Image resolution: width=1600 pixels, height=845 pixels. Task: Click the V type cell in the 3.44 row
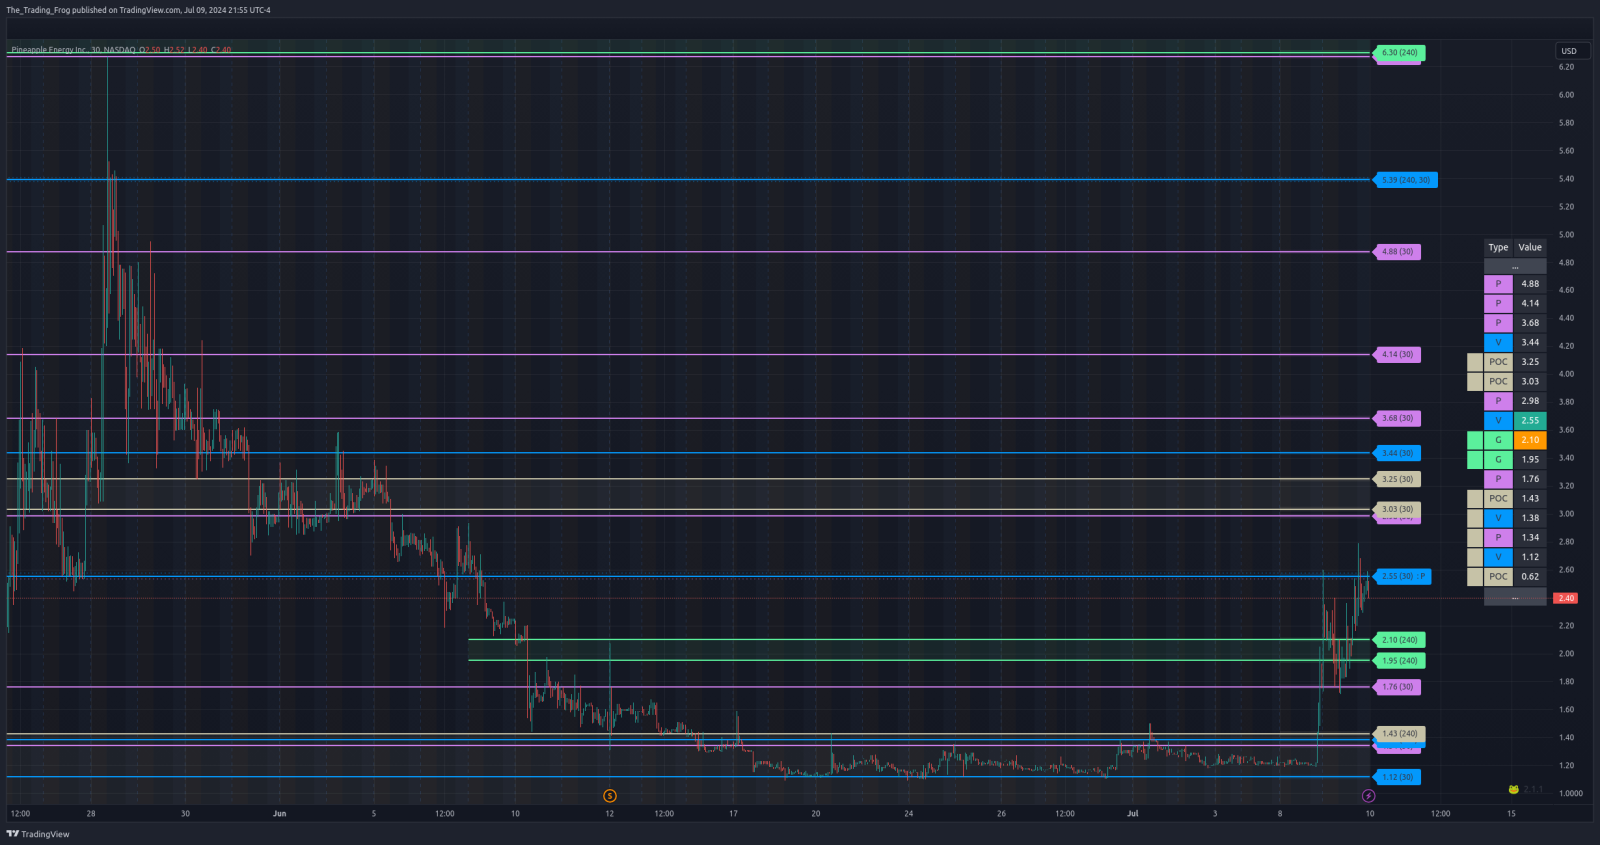[x=1498, y=343]
